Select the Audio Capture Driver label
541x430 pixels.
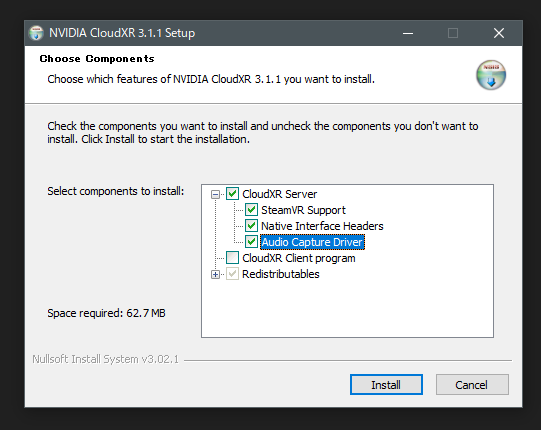(x=312, y=242)
